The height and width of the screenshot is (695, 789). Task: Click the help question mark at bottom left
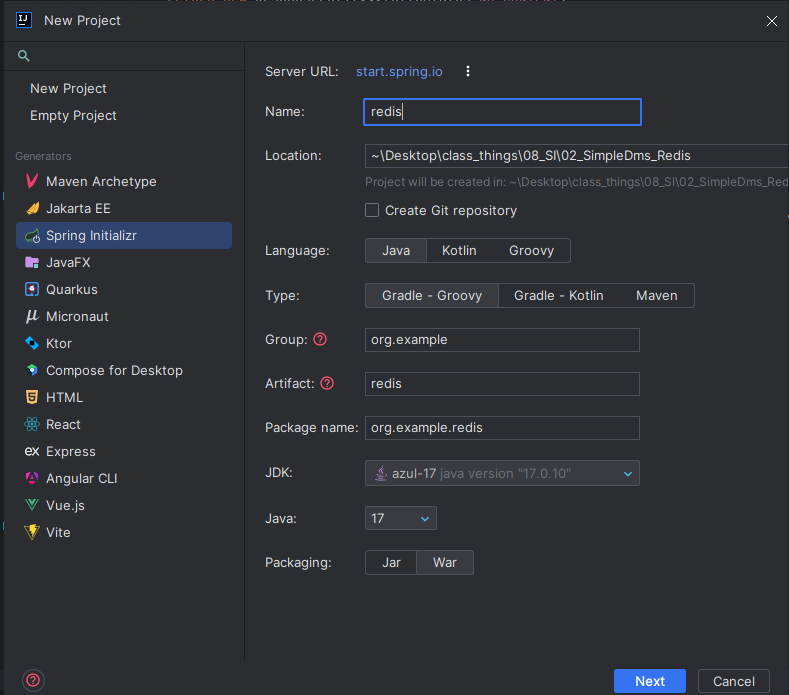[33, 680]
